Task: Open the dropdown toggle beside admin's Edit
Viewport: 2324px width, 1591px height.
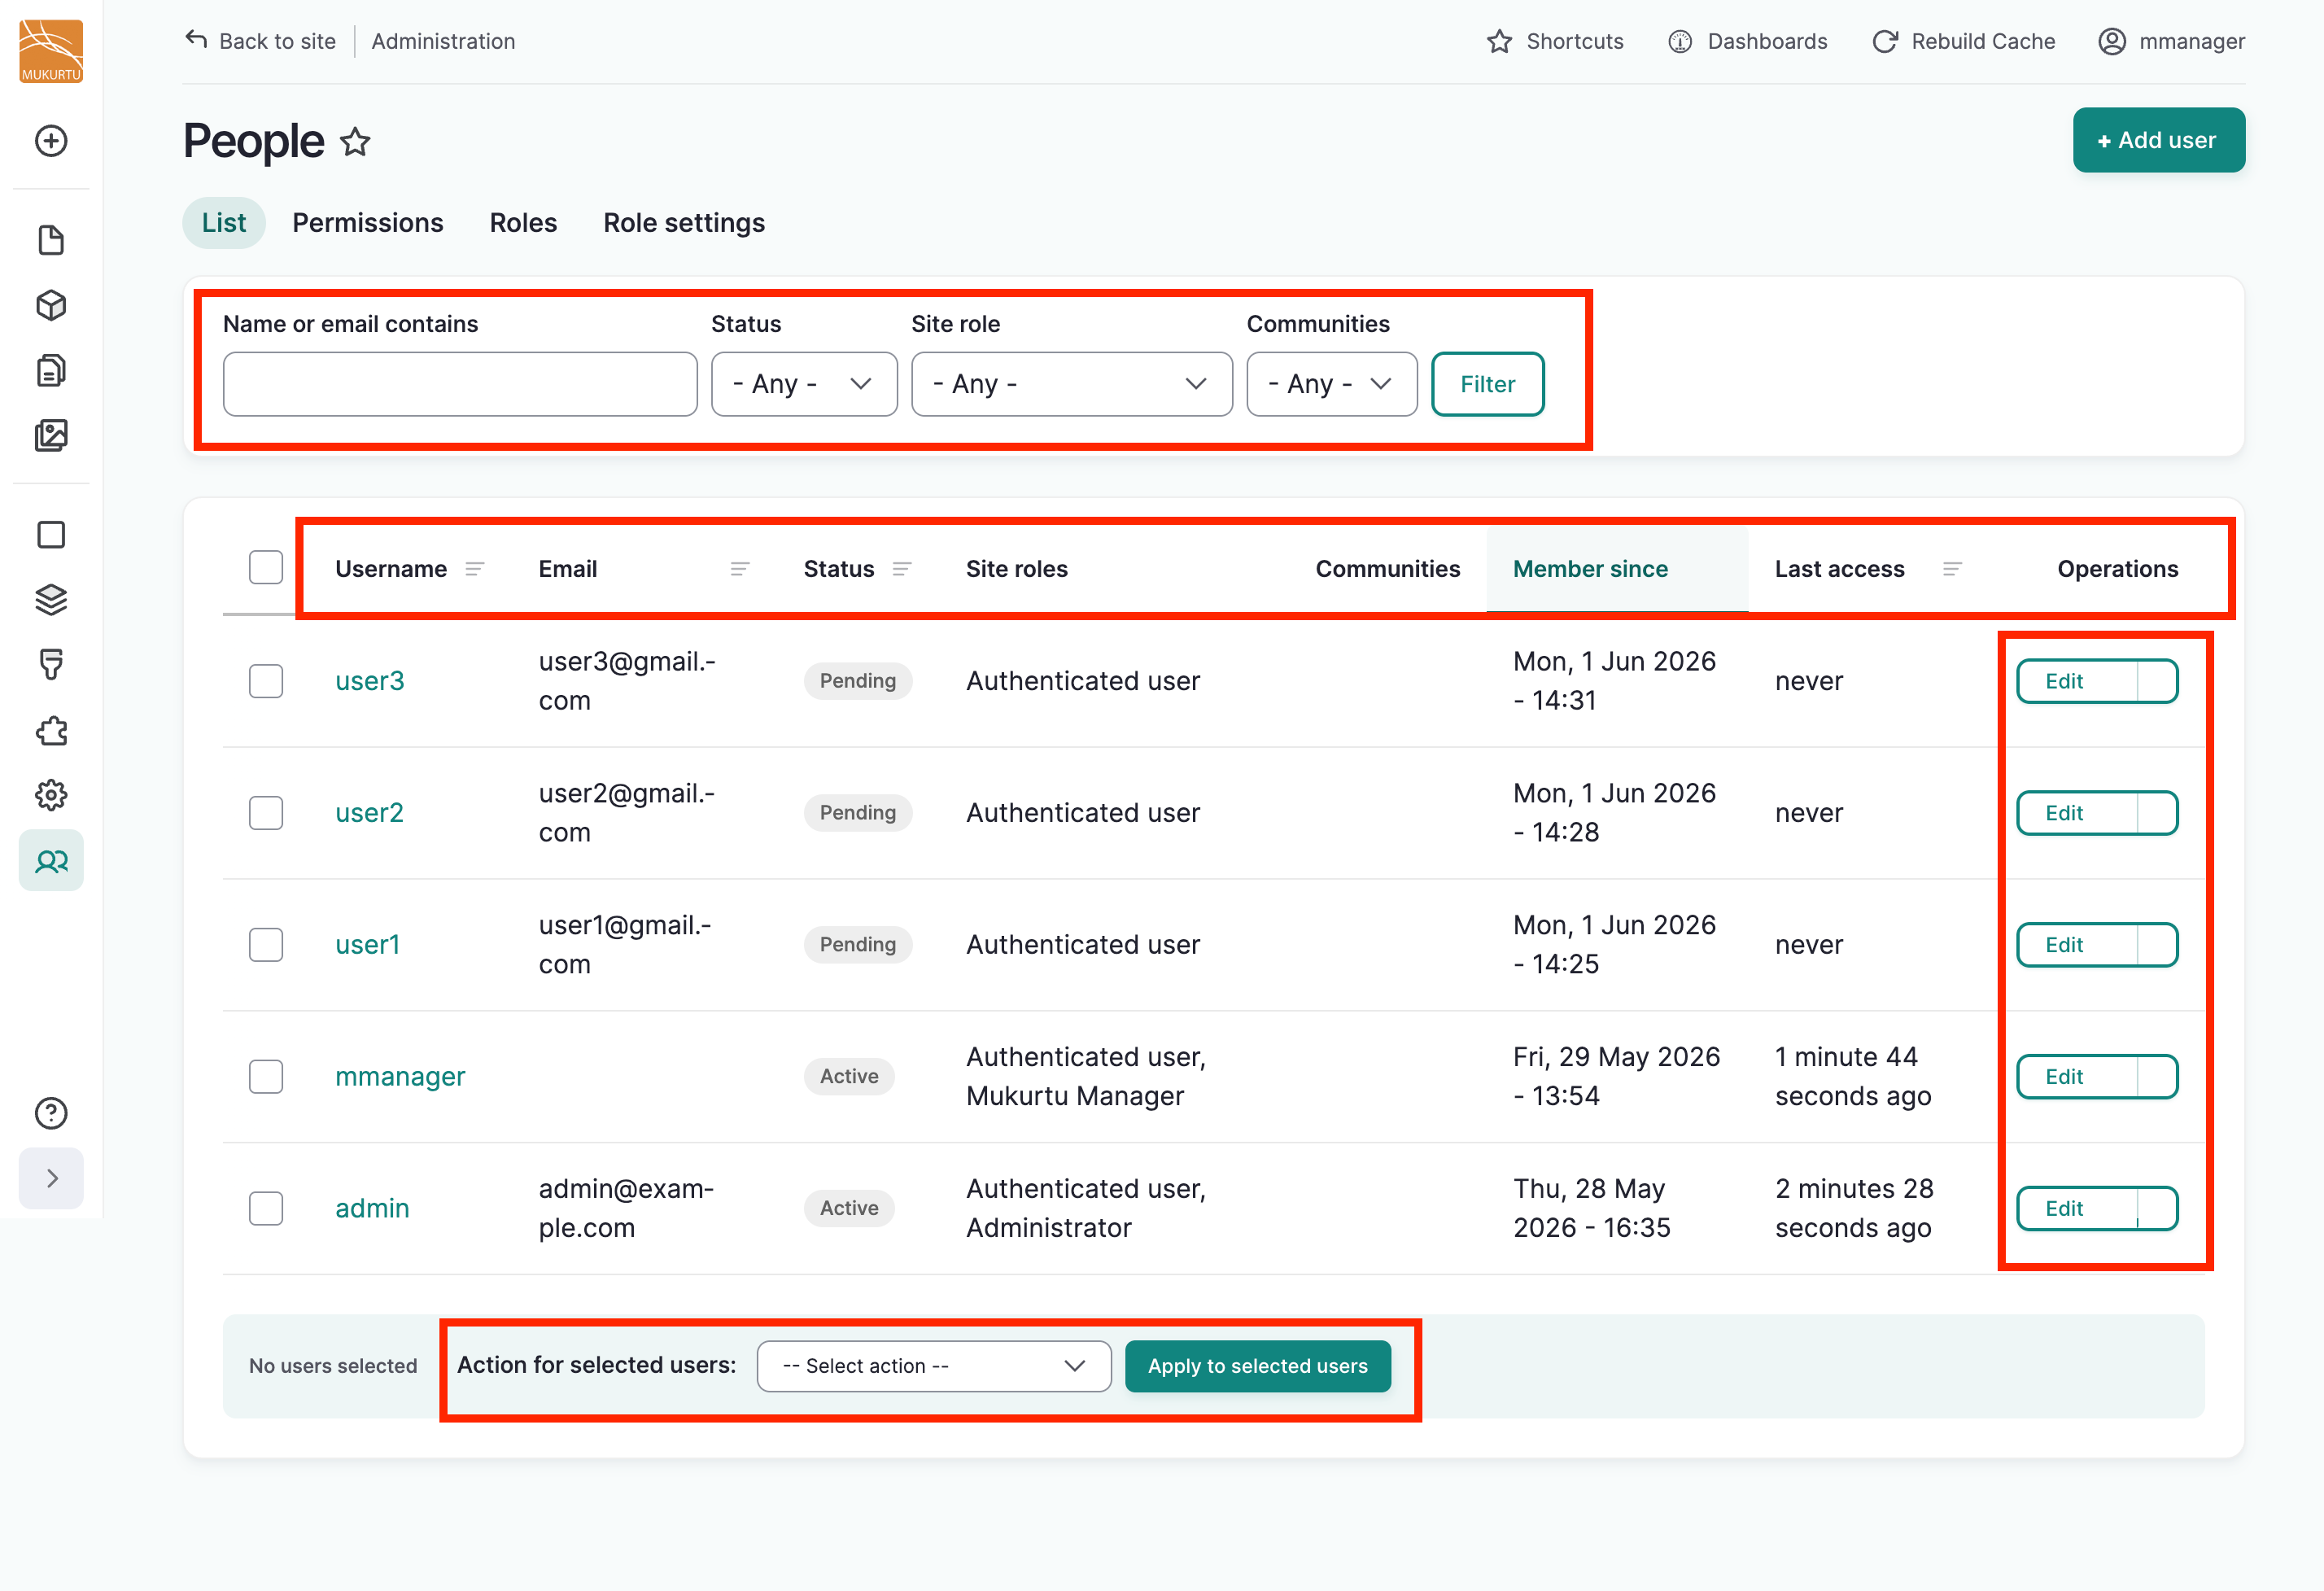Action: point(2157,1209)
